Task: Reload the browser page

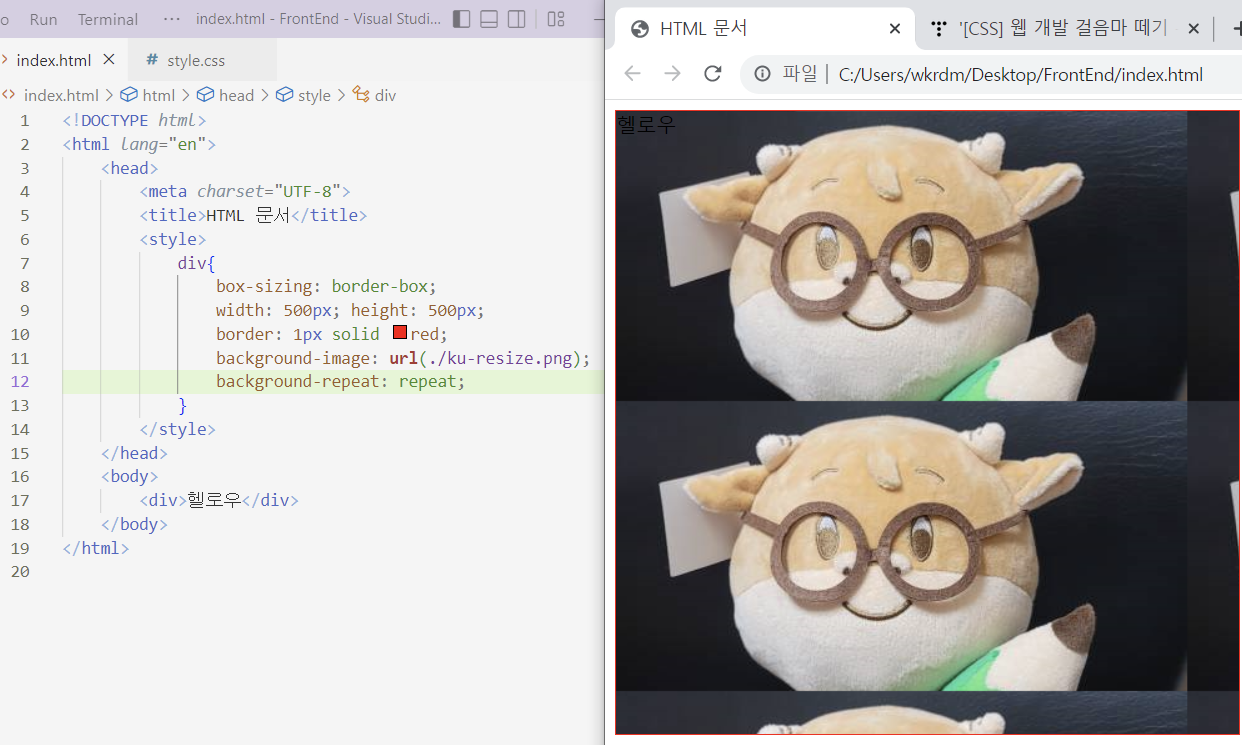Action: (x=713, y=74)
